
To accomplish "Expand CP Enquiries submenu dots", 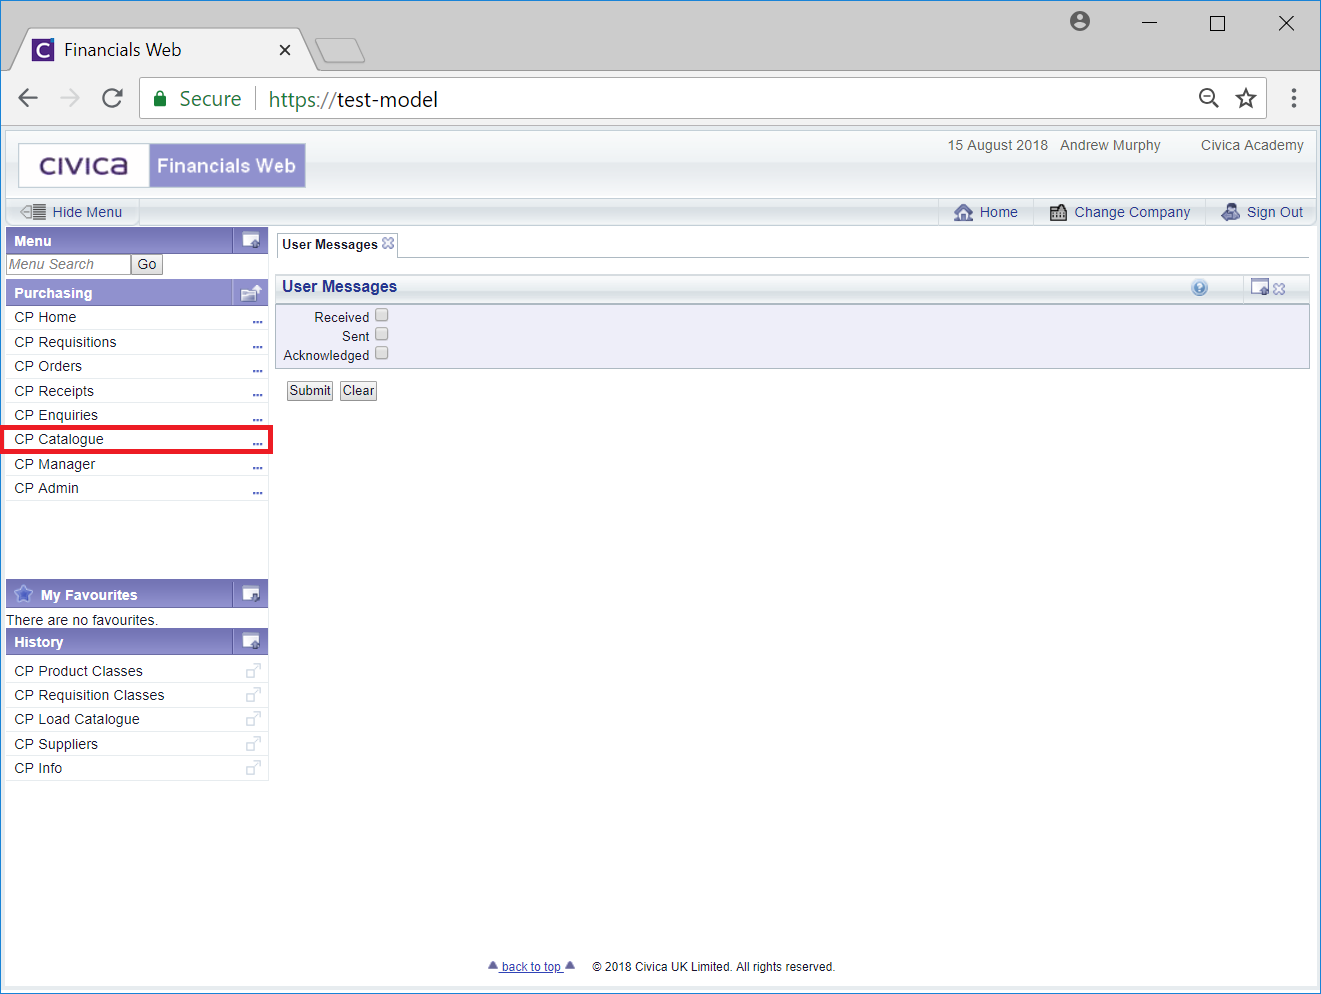I will coord(258,420).
